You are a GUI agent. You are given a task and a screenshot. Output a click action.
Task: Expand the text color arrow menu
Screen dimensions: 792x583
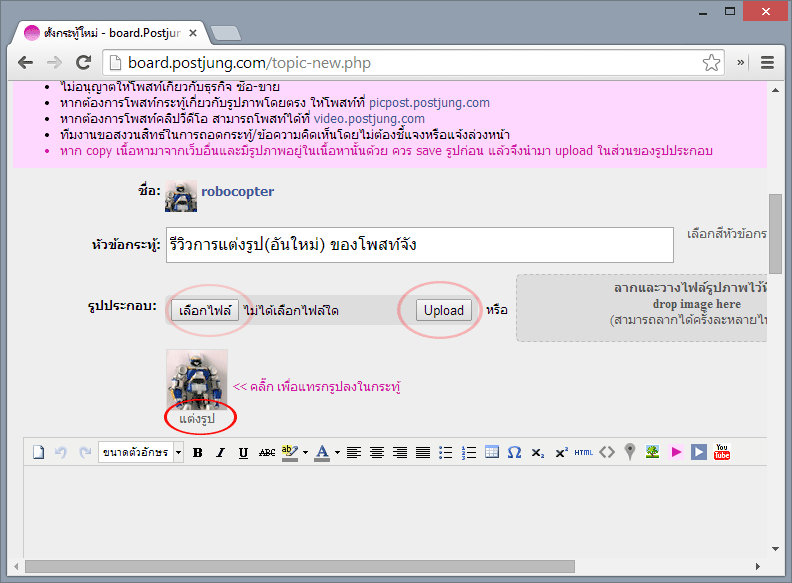click(x=335, y=452)
